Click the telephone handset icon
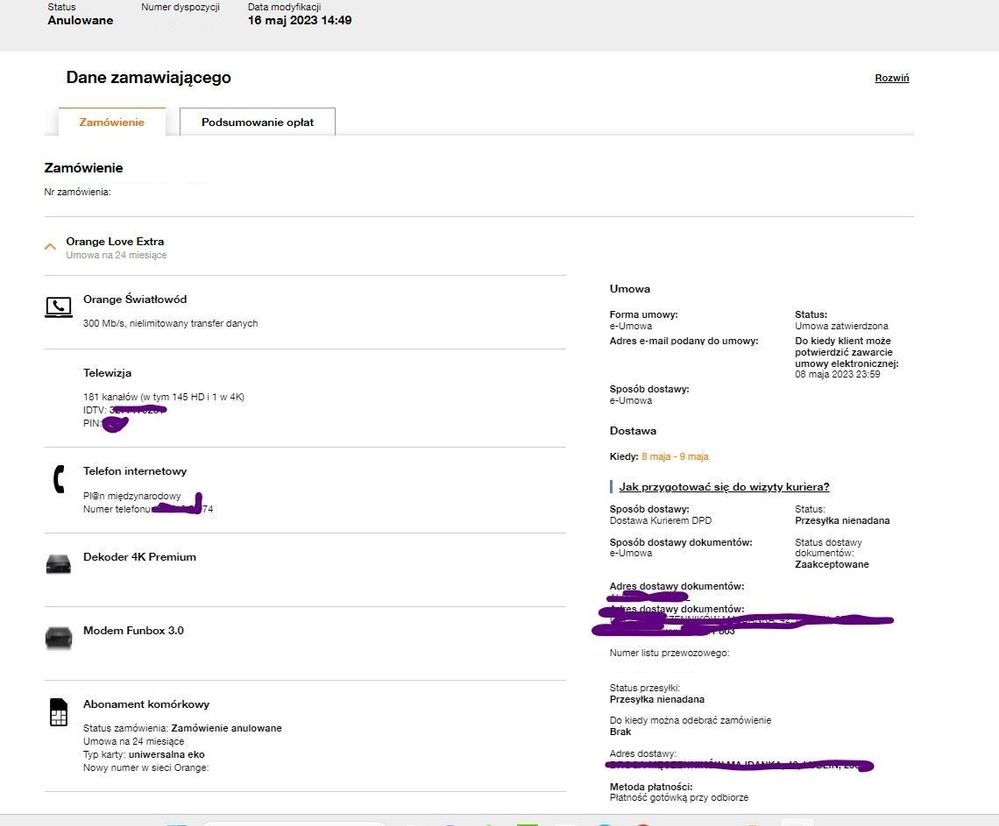The image size is (999, 826). 58,480
